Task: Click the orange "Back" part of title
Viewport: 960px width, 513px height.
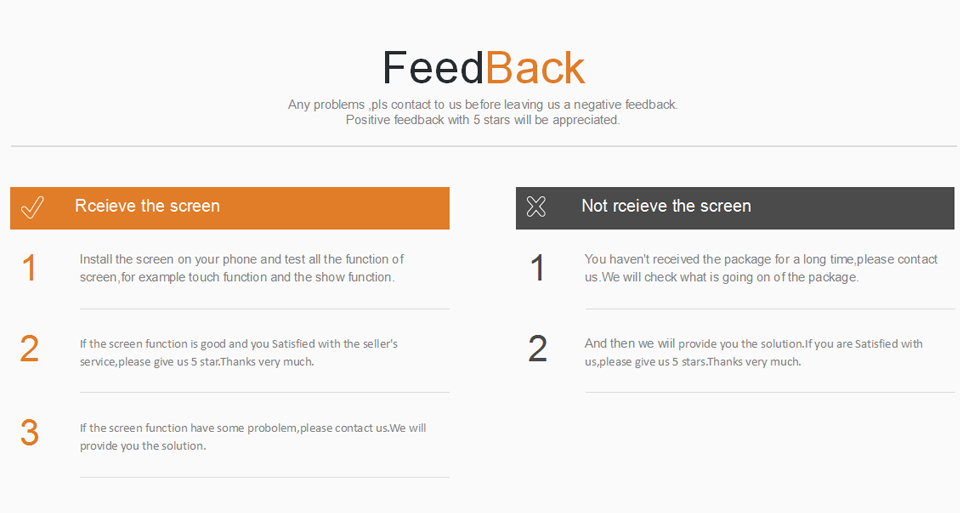Action: 535,68
